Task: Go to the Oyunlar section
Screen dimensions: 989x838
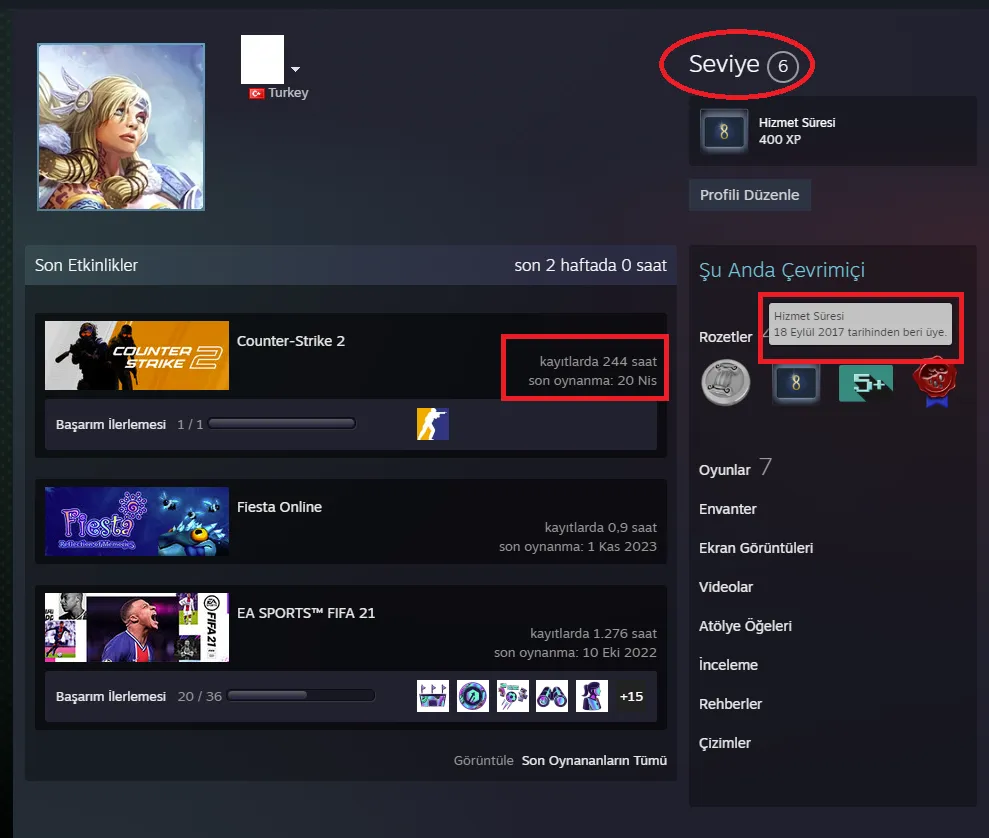Action: (725, 470)
